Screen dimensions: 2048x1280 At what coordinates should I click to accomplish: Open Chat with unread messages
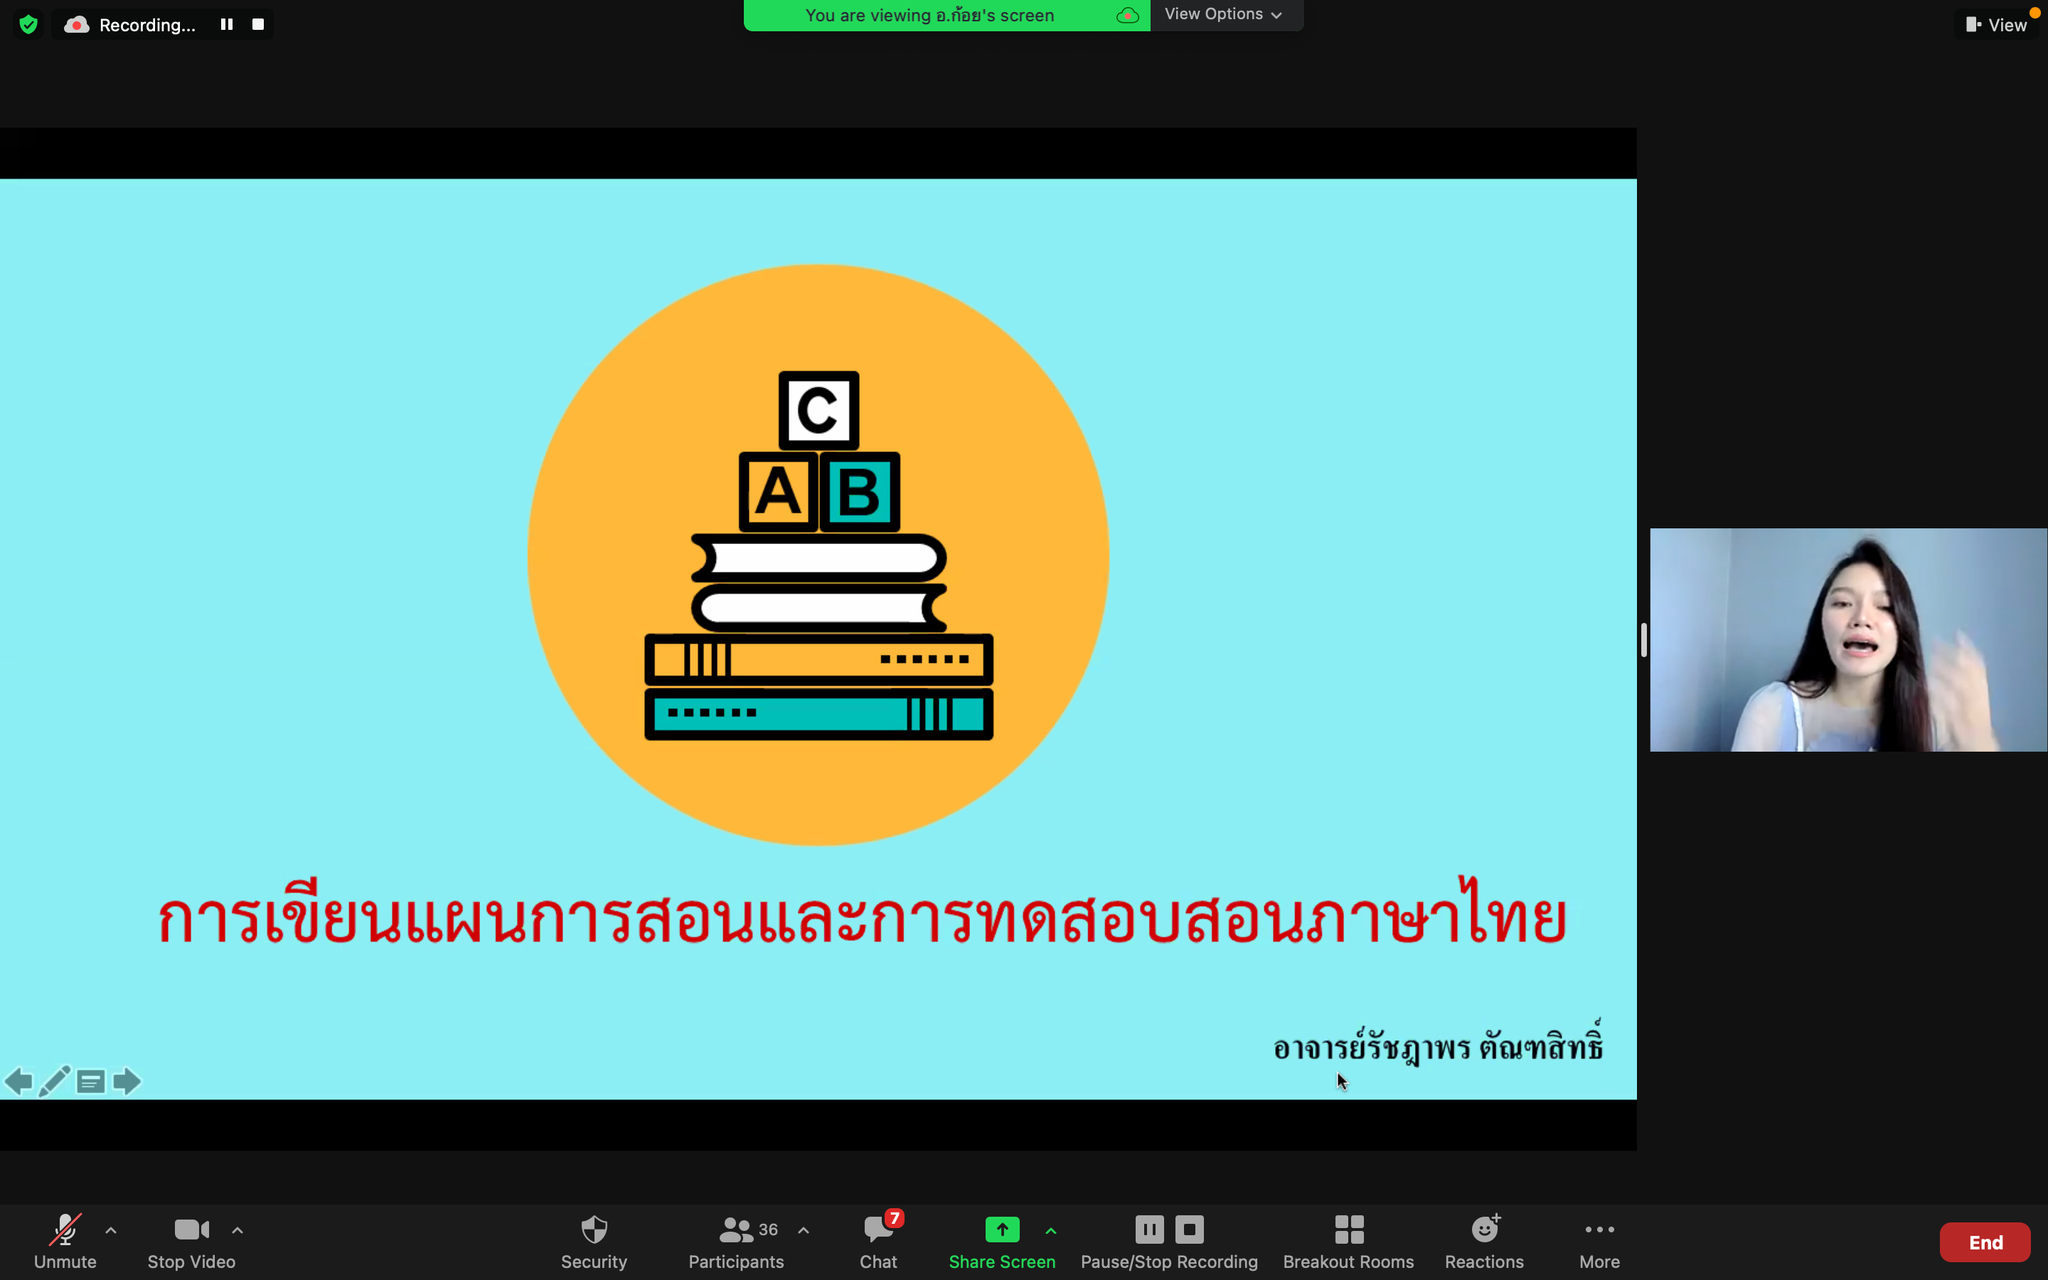click(878, 1241)
